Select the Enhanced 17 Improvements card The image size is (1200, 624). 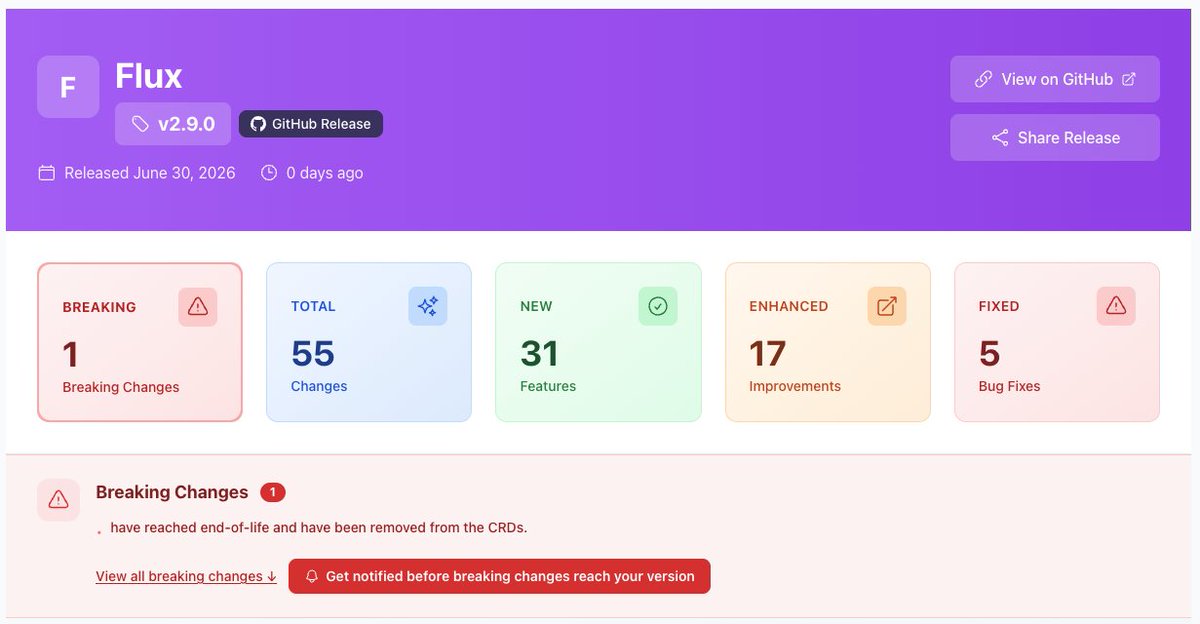click(x=828, y=342)
